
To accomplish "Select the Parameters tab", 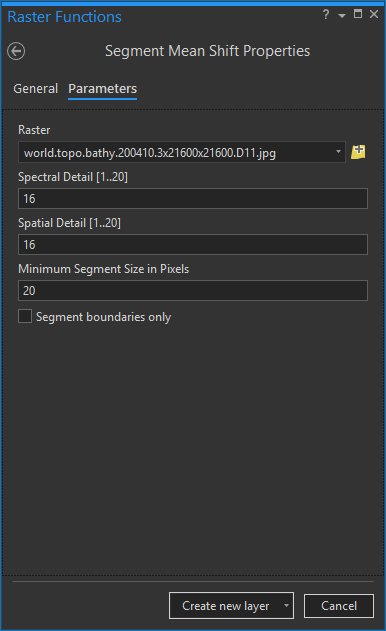I will 103,89.
